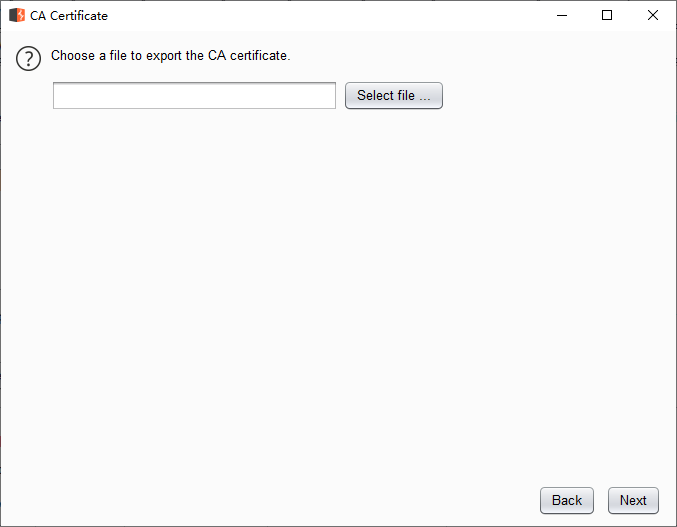Viewport: 677px width, 527px height.
Task: Focus the certificate export file path field
Action: coord(194,95)
